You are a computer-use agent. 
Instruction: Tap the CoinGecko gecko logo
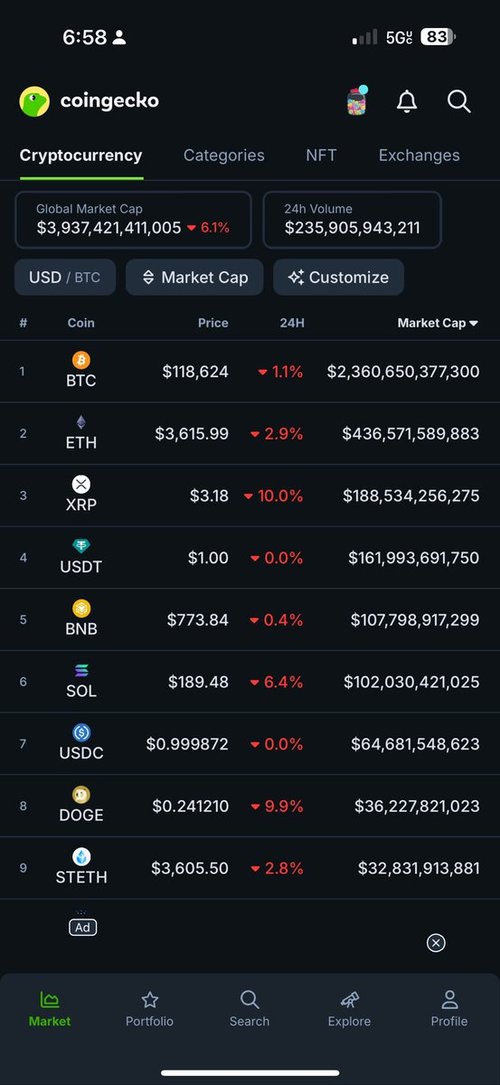pyautogui.click(x=35, y=101)
